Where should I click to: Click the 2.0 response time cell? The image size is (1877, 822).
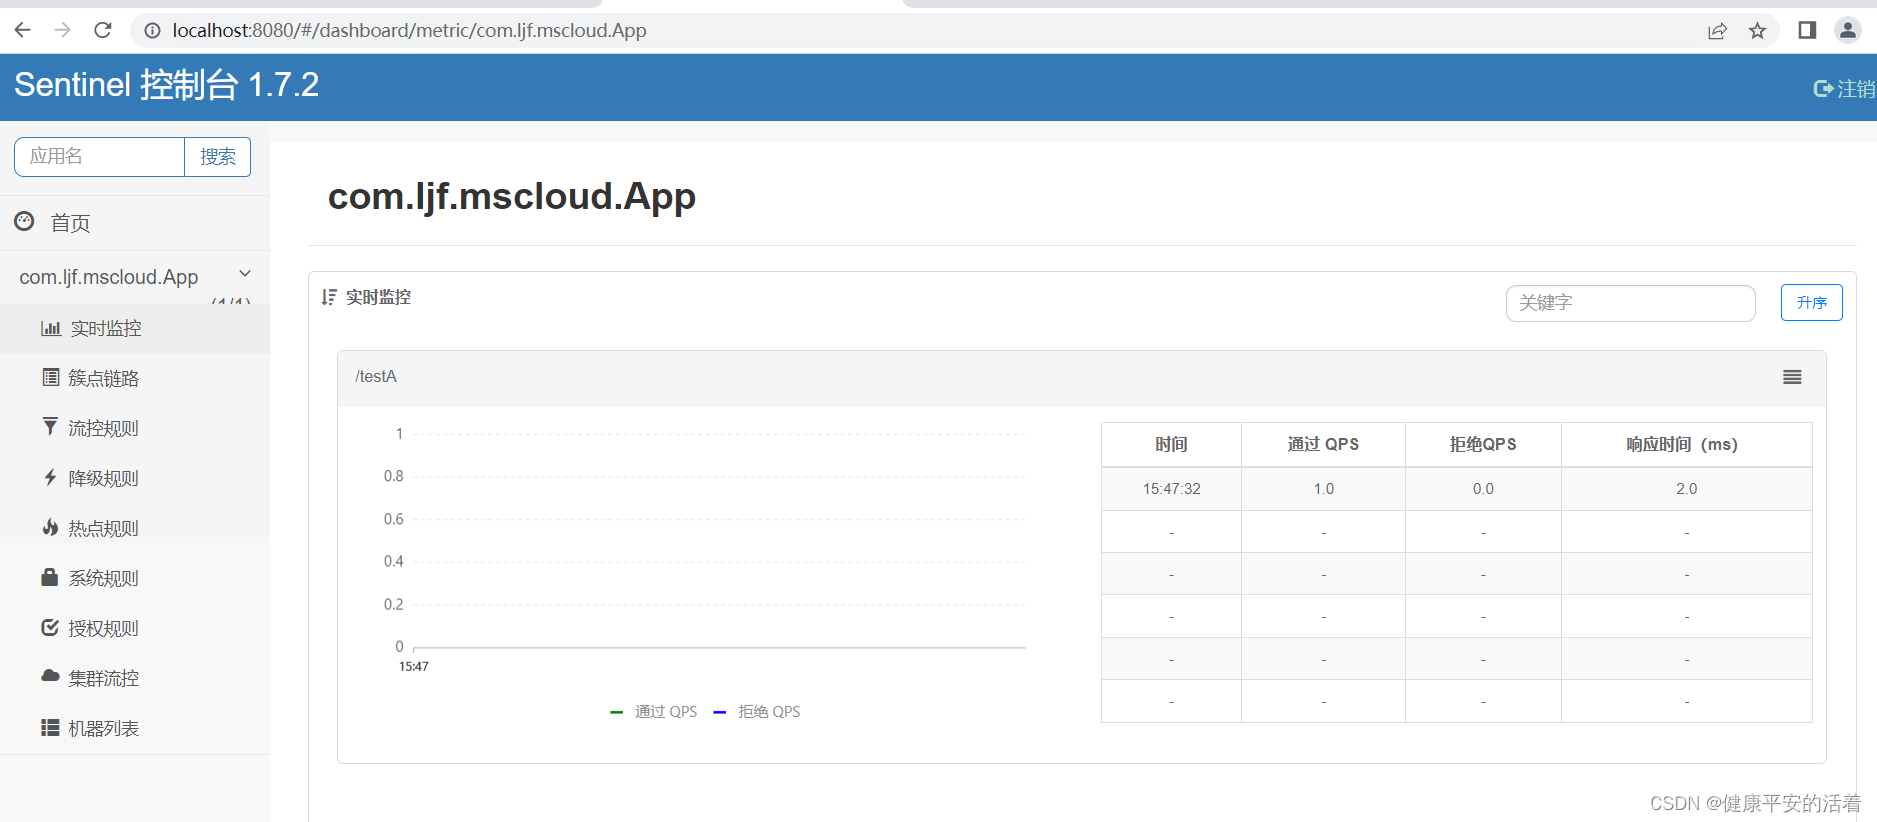pos(1686,489)
